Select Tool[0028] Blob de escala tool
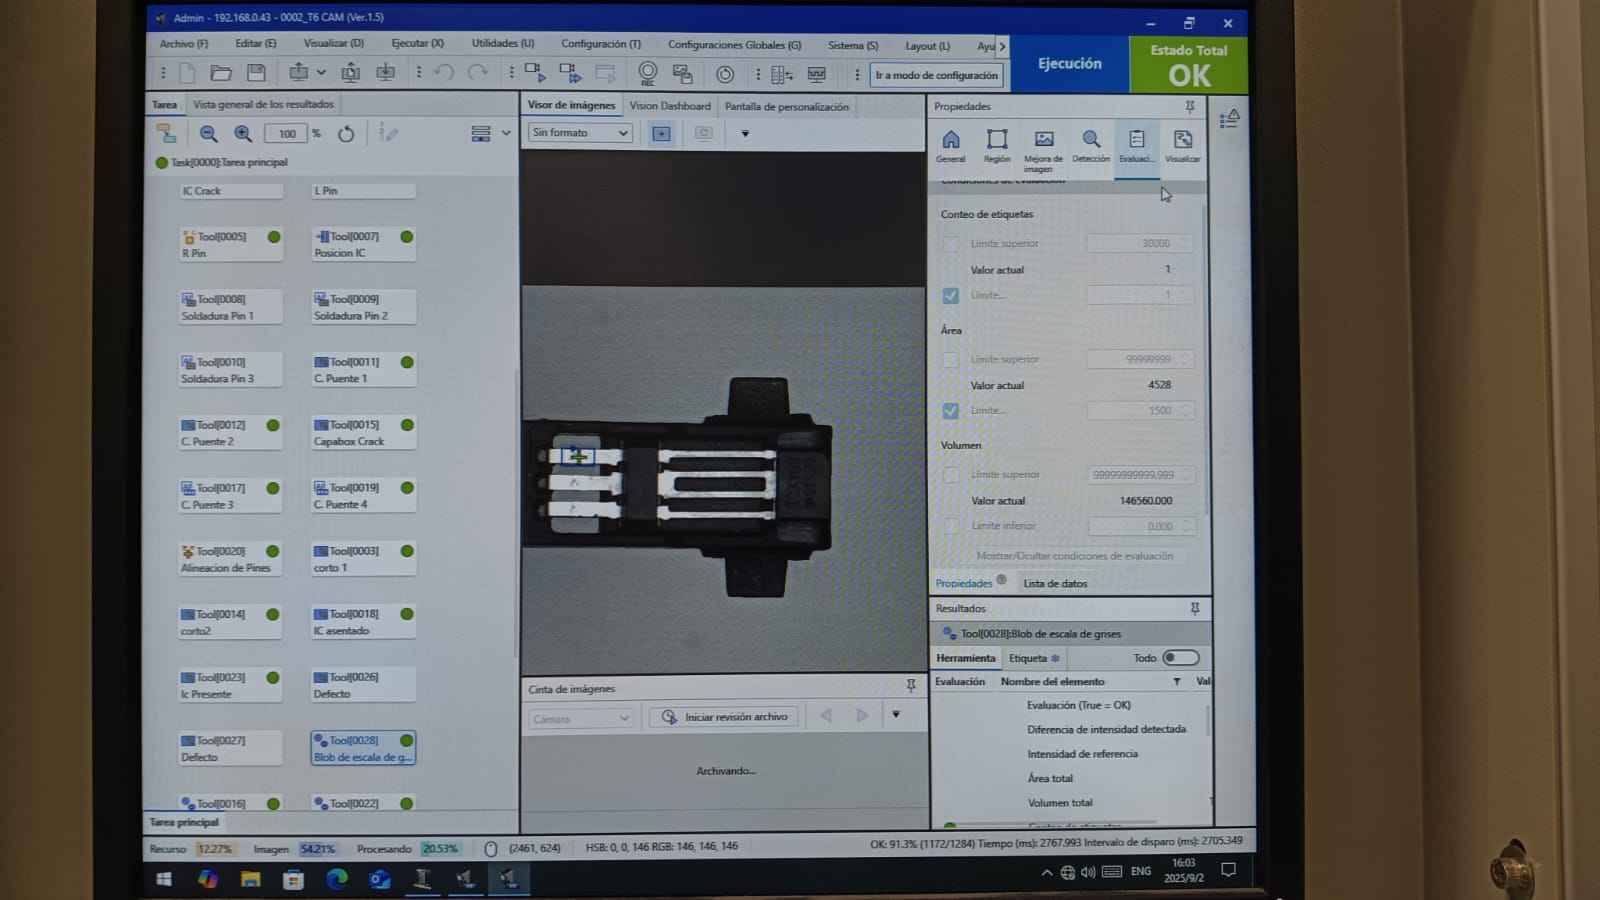 click(363, 748)
